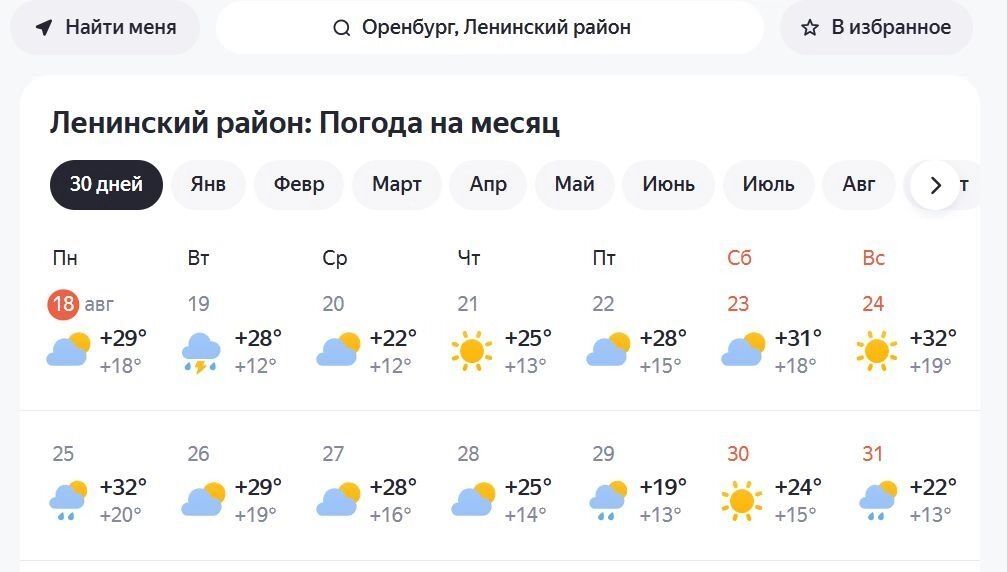Click the rainy icon for August 29
This screenshot has height=572, width=1007.
(x=608, y=501)
